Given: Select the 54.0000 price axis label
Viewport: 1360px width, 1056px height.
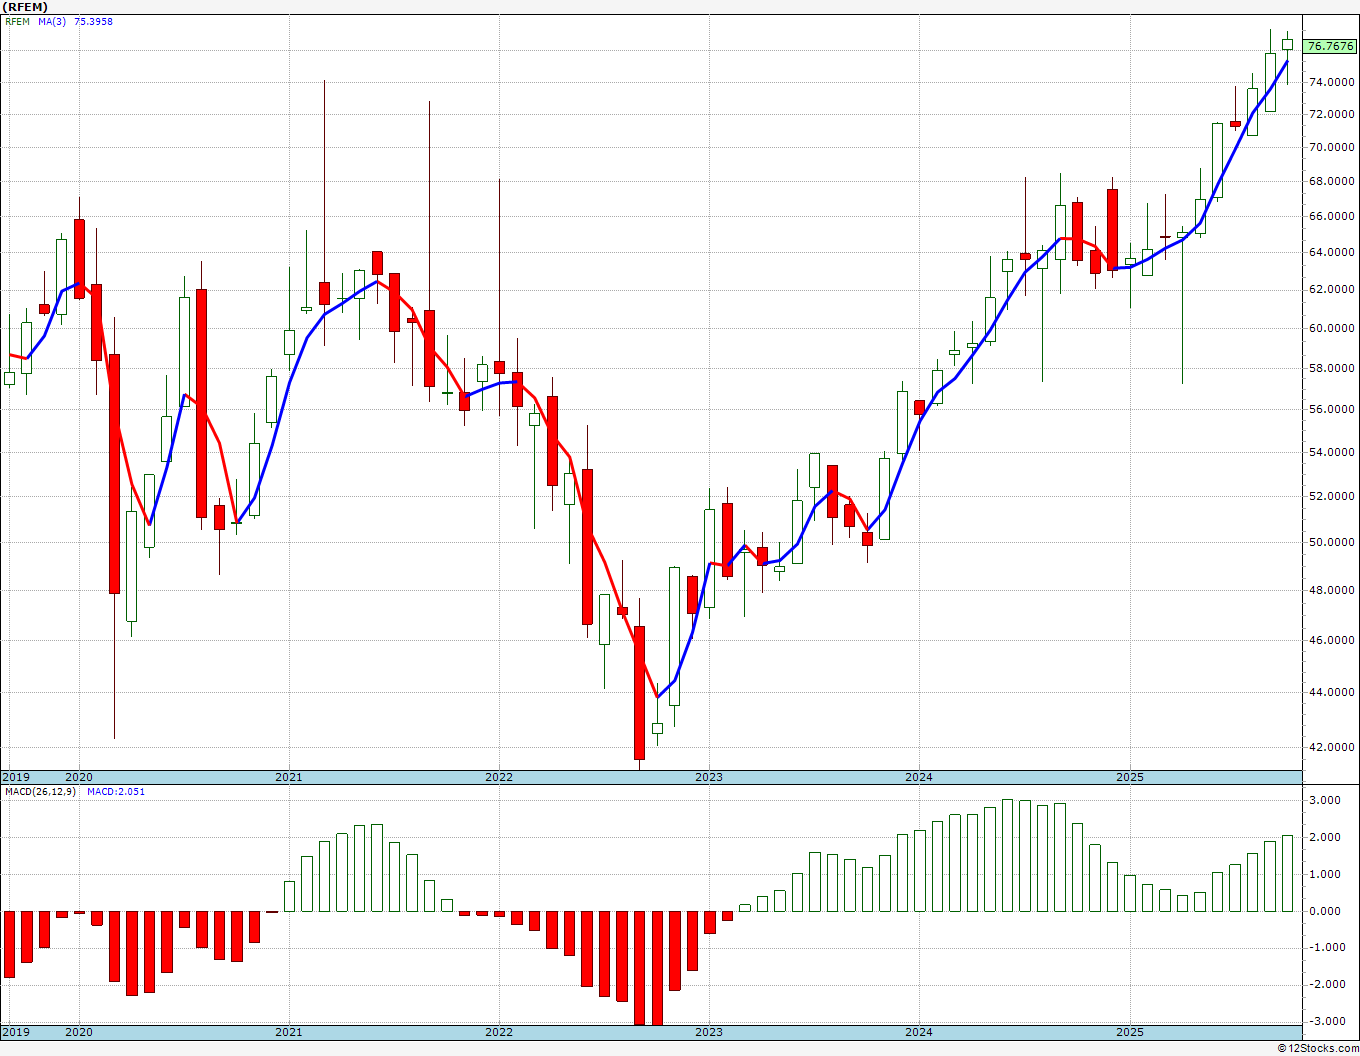Looking at the screenshot, I should coord(1332,452).
